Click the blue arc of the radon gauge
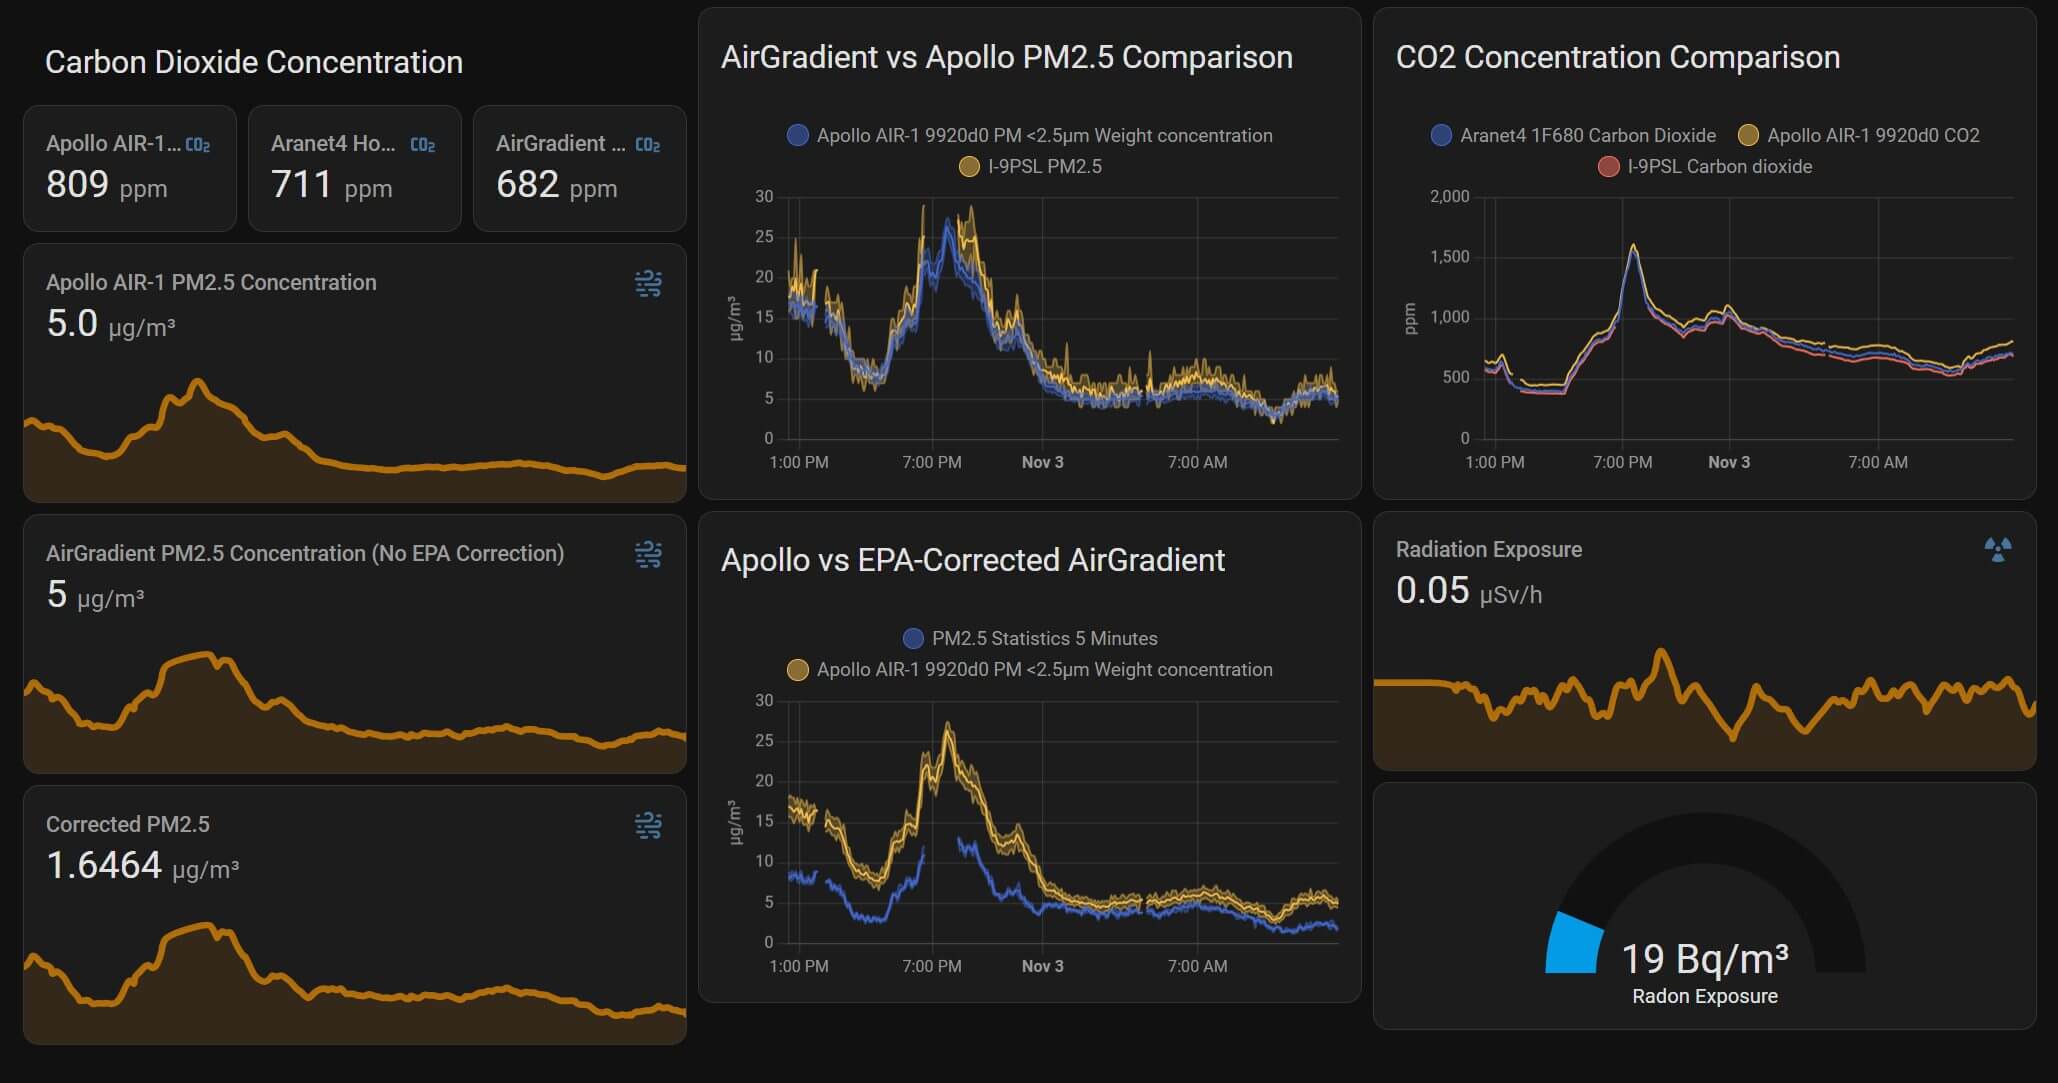 (1572, 943)
